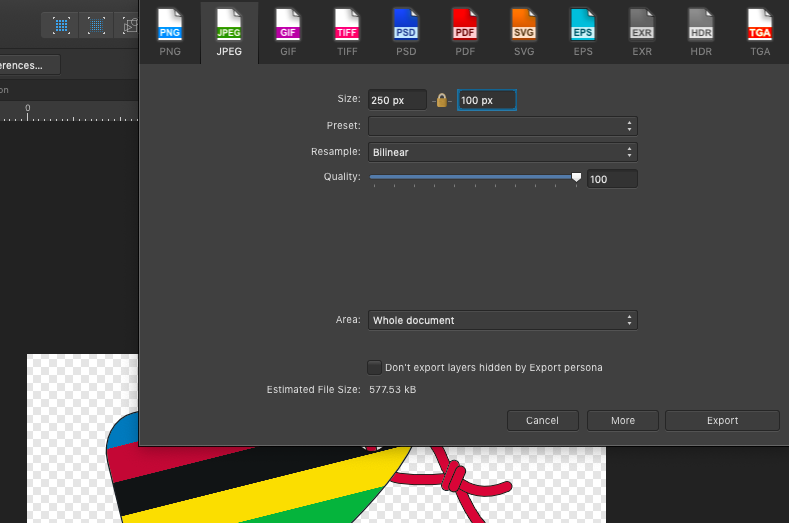Select the JPEG export format

click(x=229, y=32)
